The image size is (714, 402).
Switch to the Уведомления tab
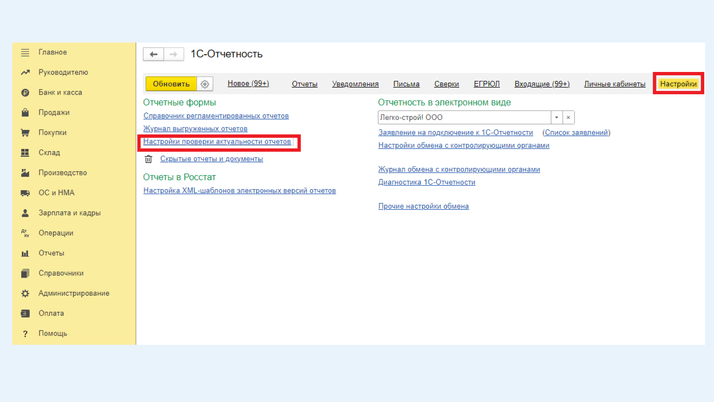pos(355,84)
